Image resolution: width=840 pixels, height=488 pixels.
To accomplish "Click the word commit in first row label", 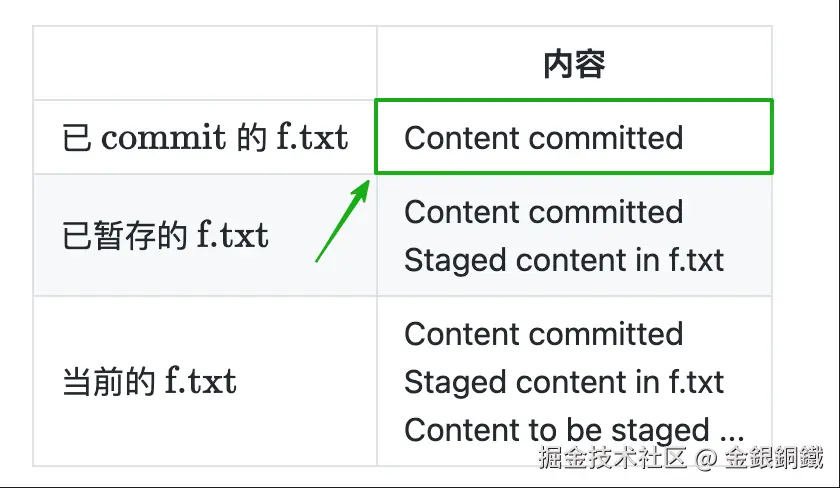I will (x=163, y=138).
